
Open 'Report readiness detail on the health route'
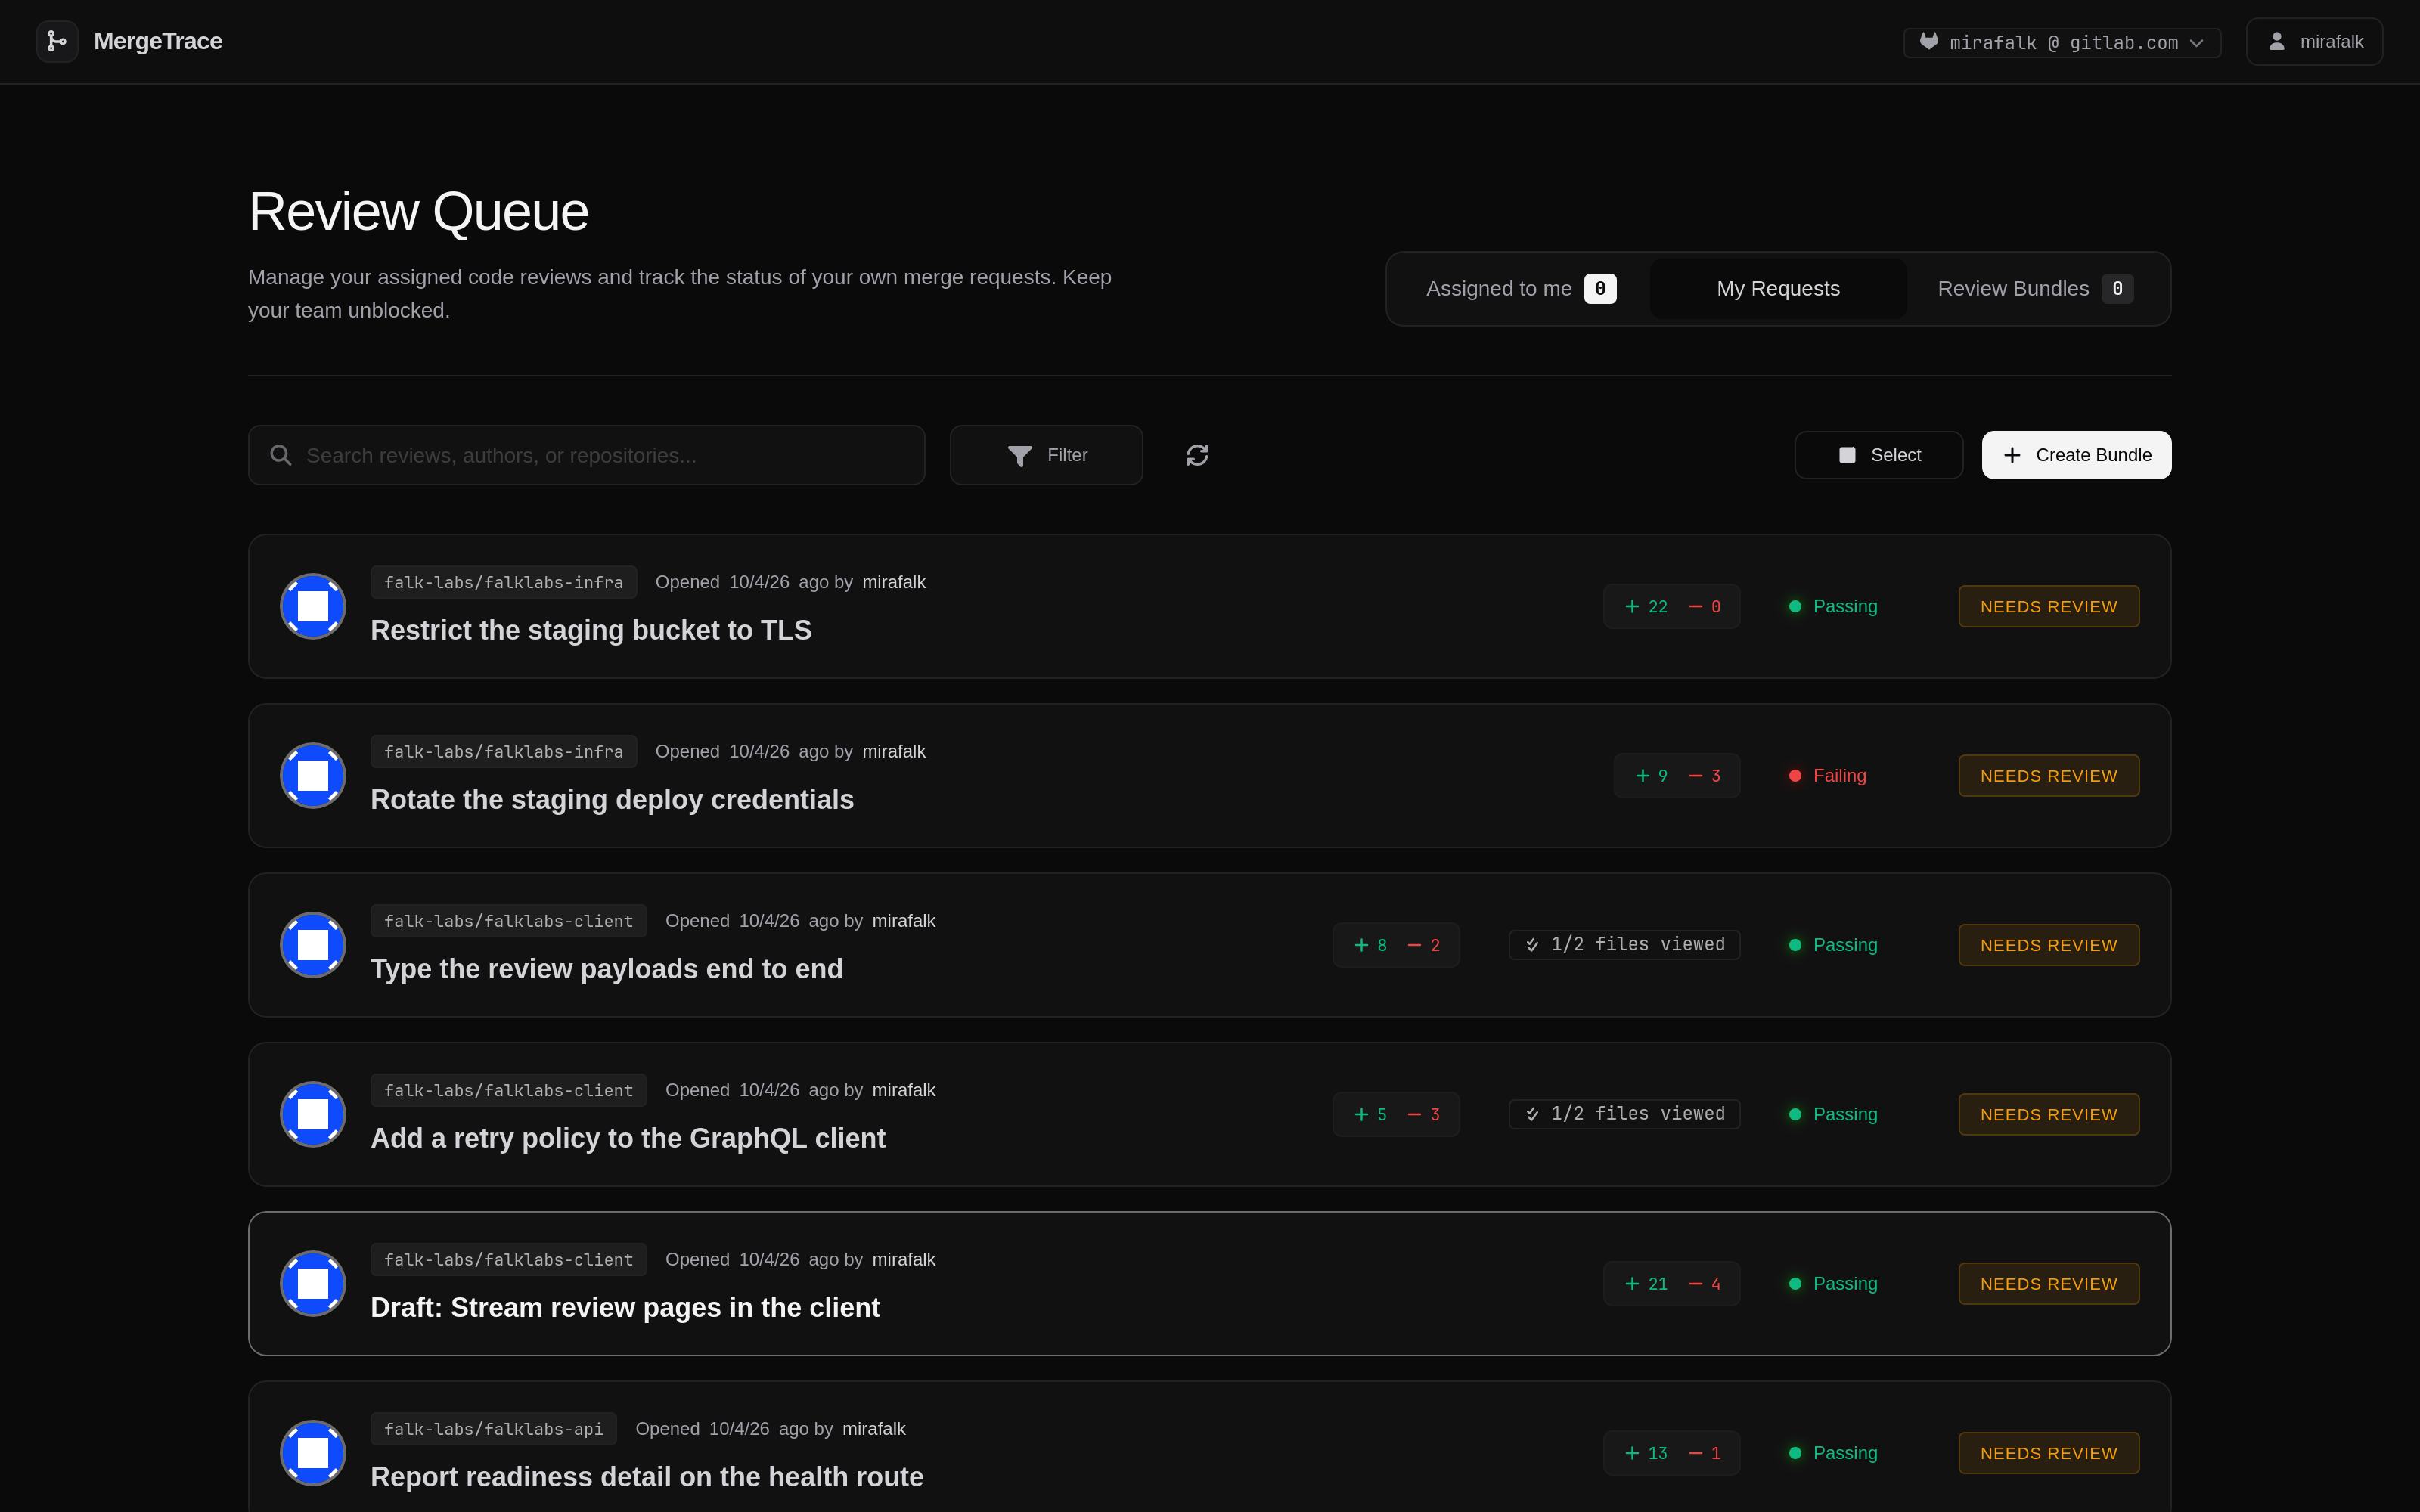pyautogui.click(x=647, y=1477)
